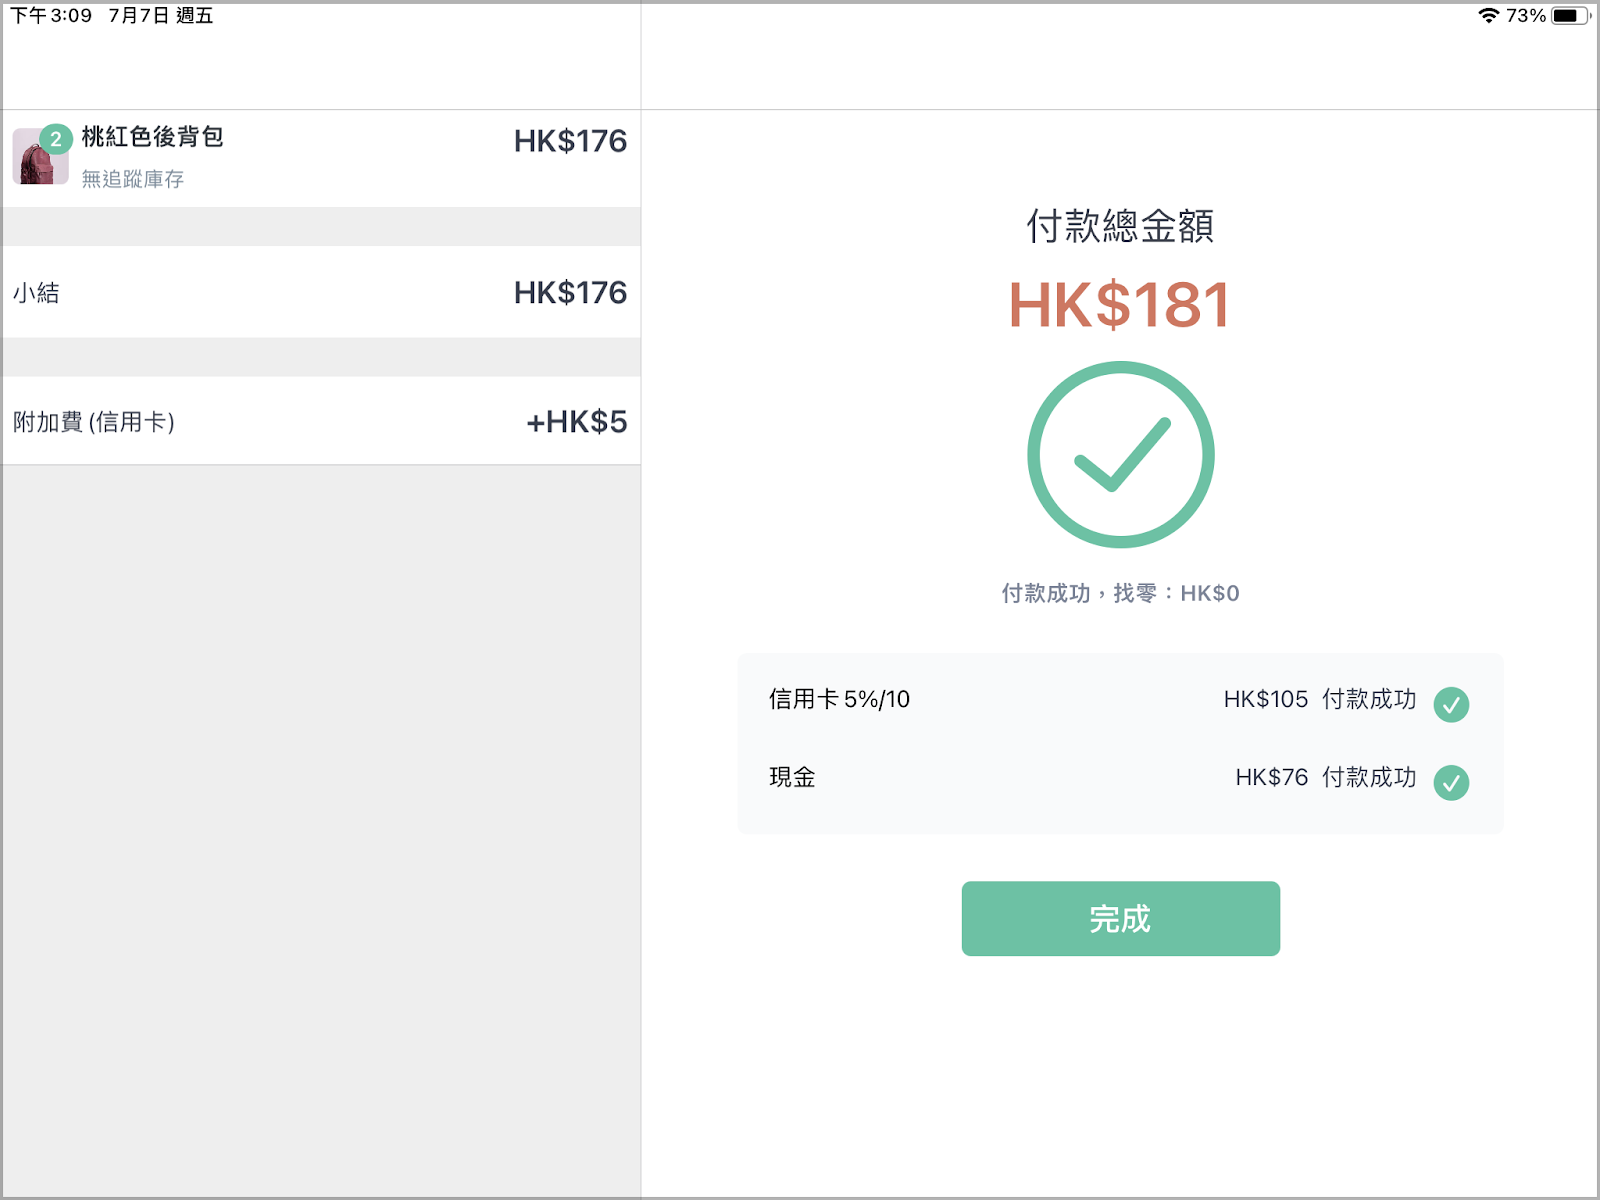
Task: Select the 桃紅色後背包 item name
Action: 153,137
